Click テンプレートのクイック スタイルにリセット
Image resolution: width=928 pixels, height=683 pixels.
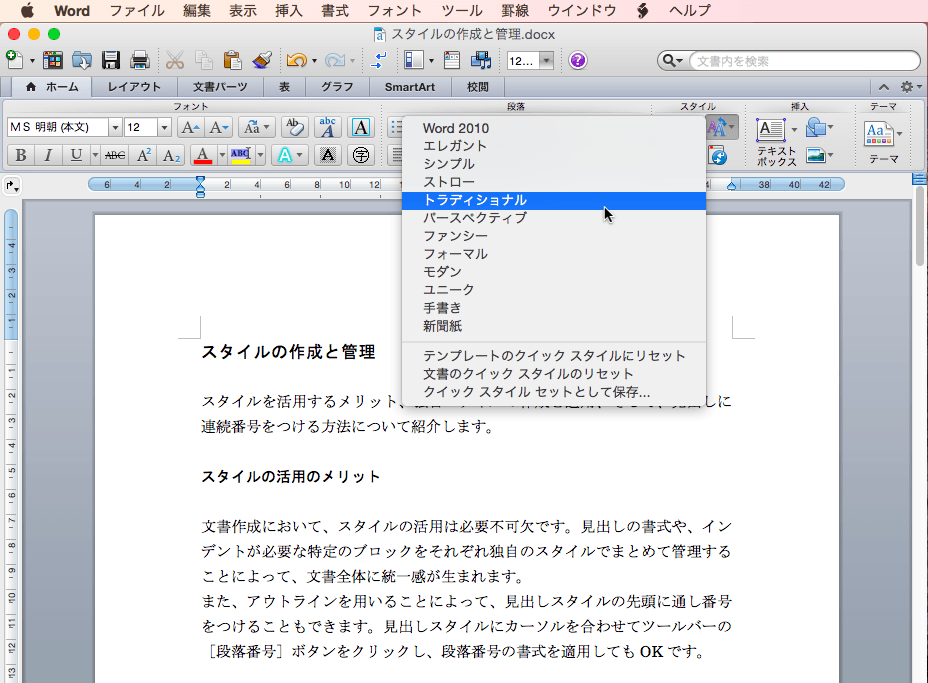pos(553,356)
